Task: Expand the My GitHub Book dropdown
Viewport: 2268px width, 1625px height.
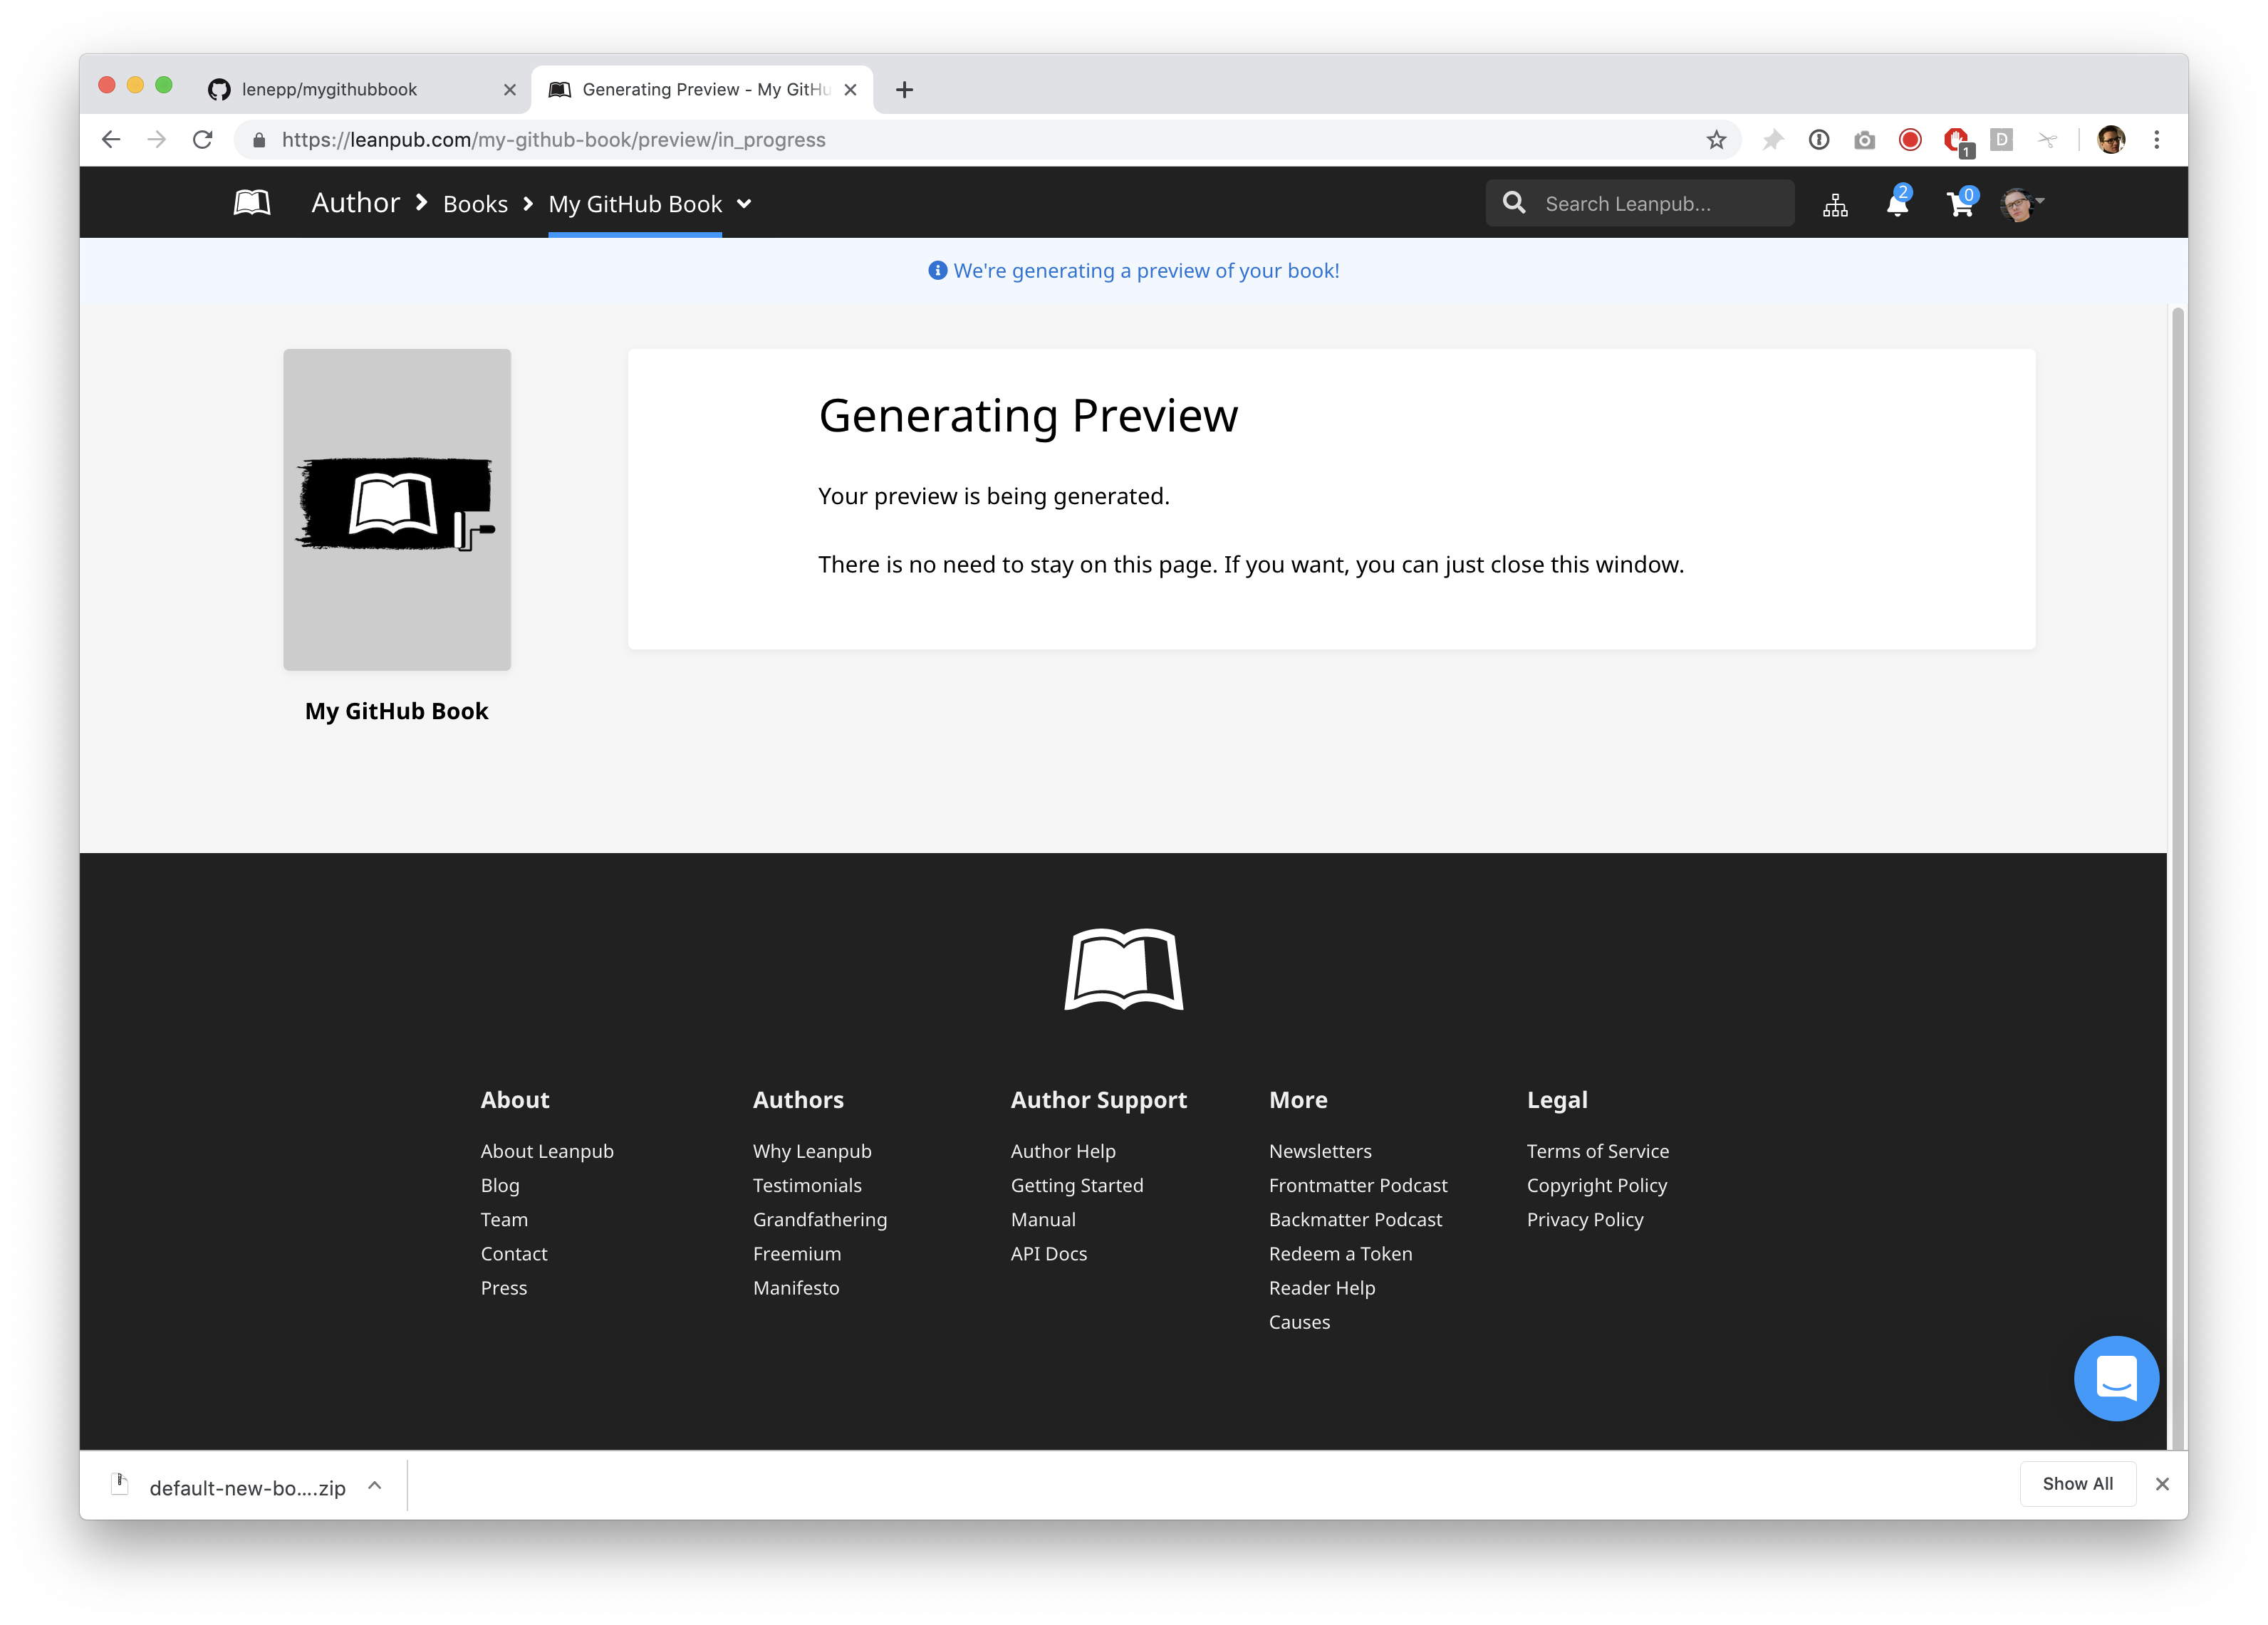Action: 744,204
